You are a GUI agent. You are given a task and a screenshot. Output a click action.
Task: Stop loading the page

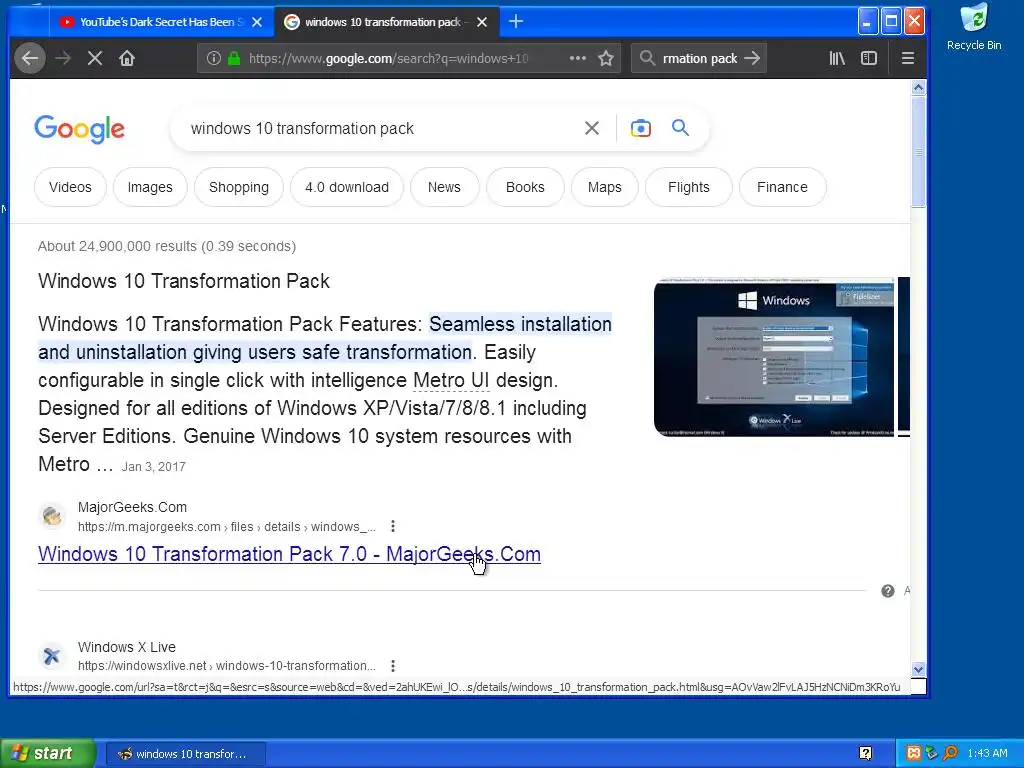pyautogui.click(x=95, y=58)
